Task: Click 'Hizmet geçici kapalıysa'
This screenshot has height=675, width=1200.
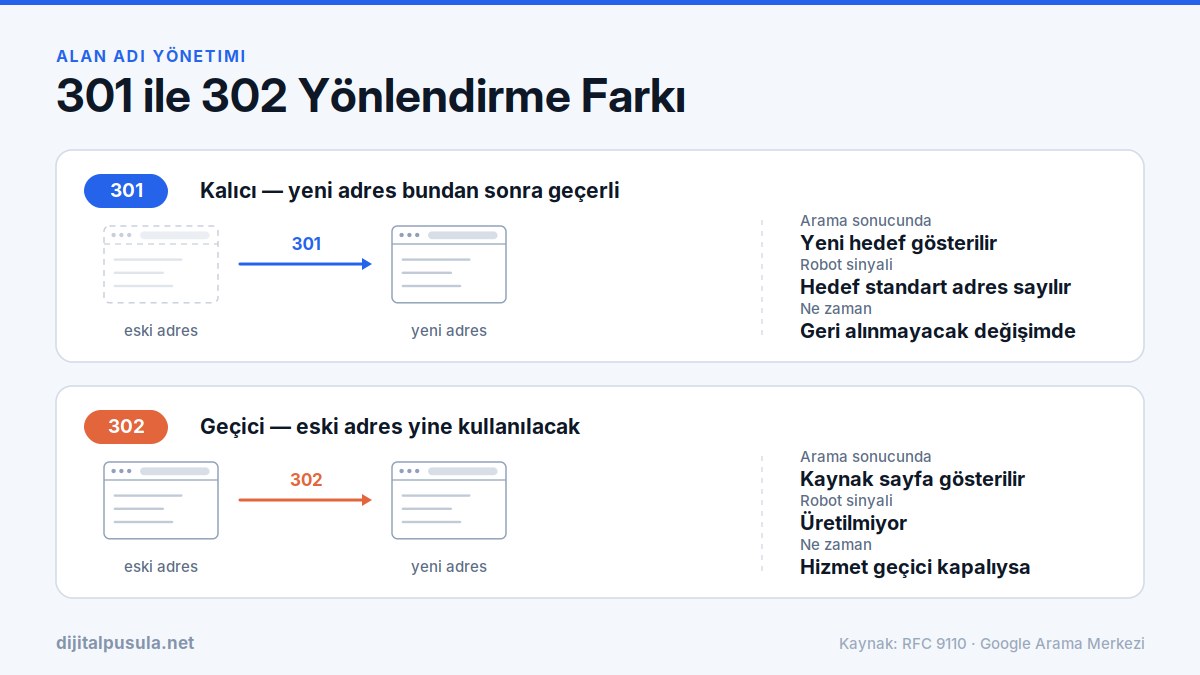Action: (915, 567)
